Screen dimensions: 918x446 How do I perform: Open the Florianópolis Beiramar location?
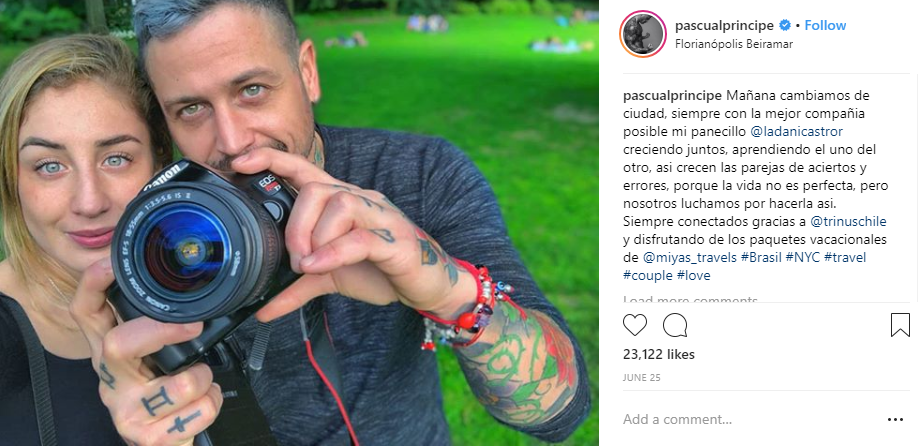(734, 44)
